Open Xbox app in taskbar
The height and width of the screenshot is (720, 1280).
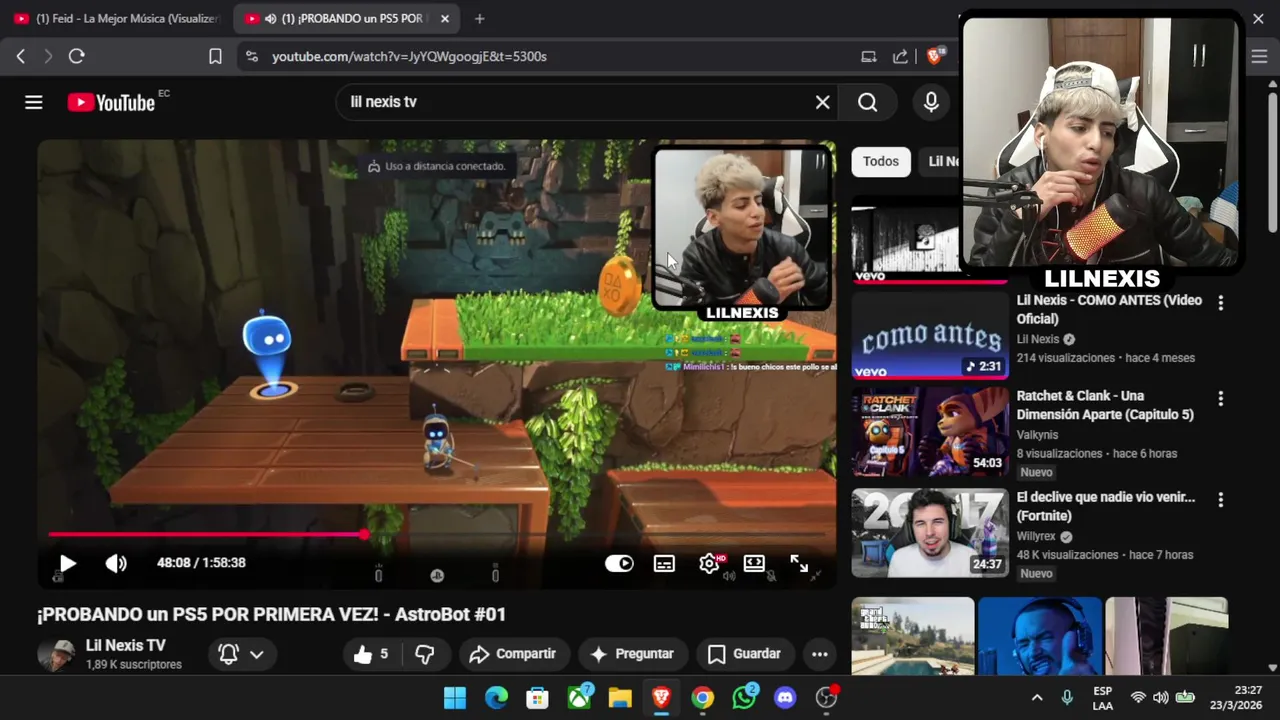tap(579, 697)
